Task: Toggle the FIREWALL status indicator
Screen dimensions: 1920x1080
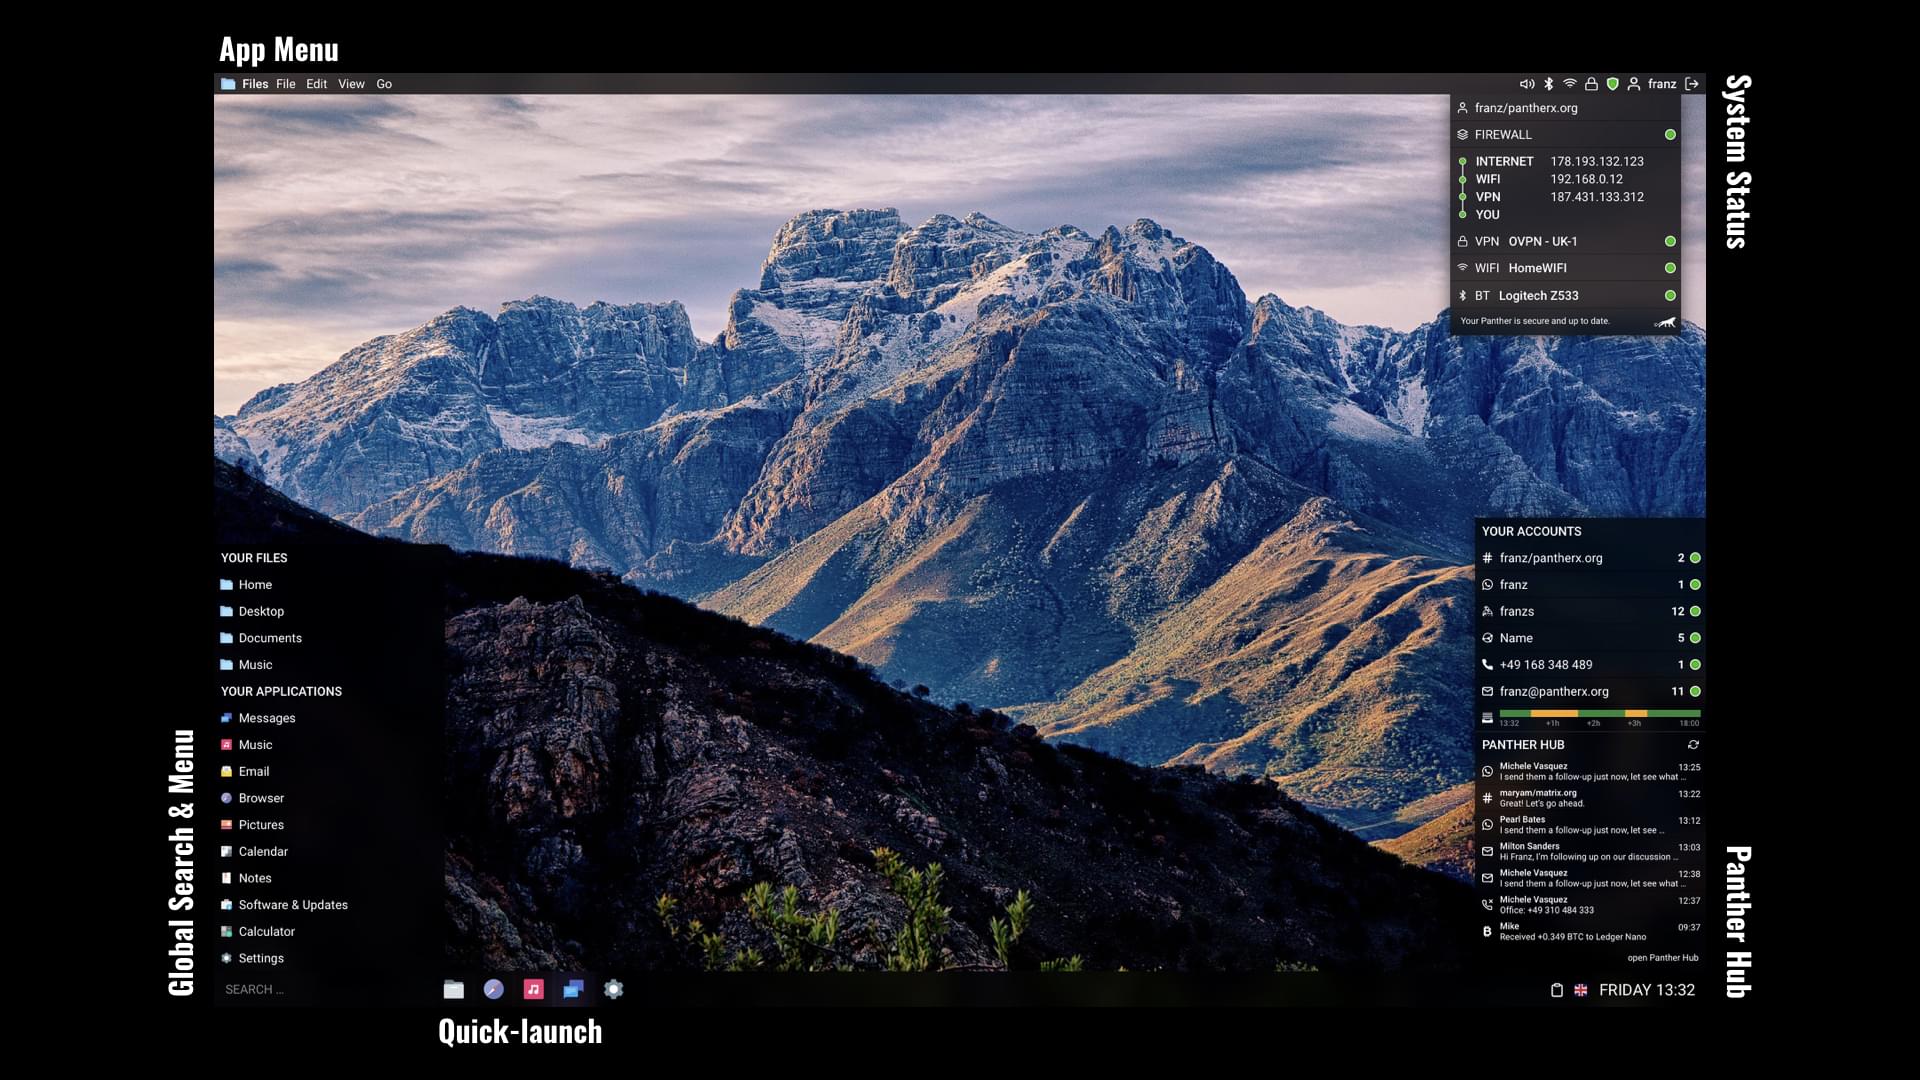Action: click(x=1670, y=133)
